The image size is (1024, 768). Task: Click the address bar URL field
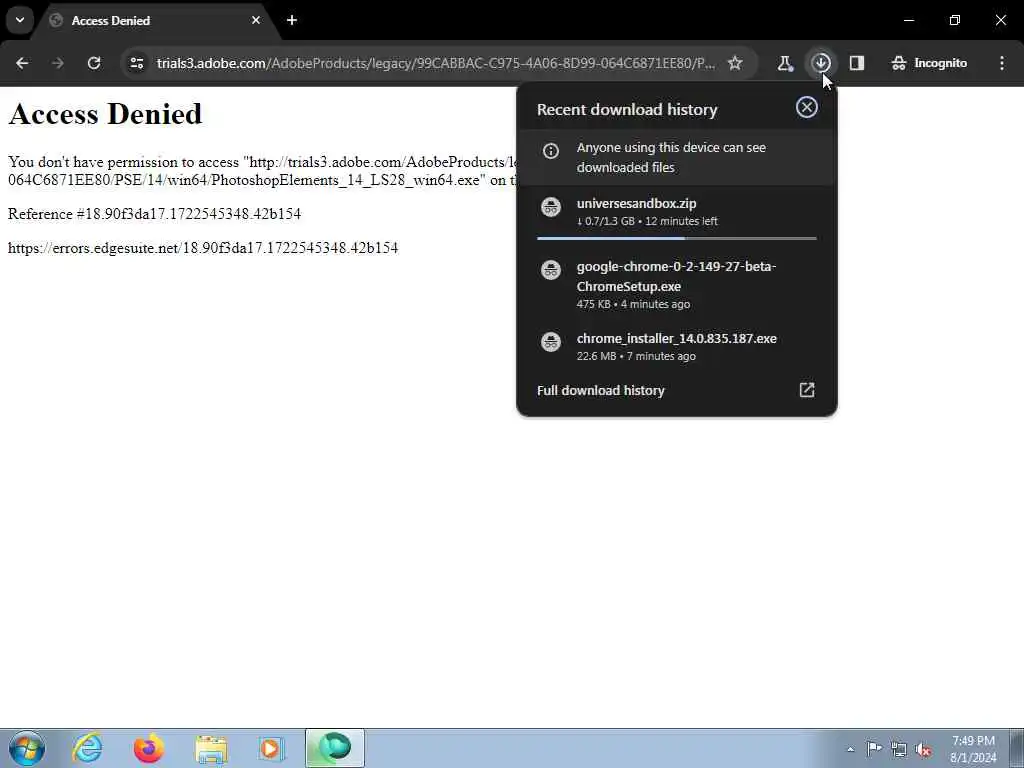coord(436,63)
